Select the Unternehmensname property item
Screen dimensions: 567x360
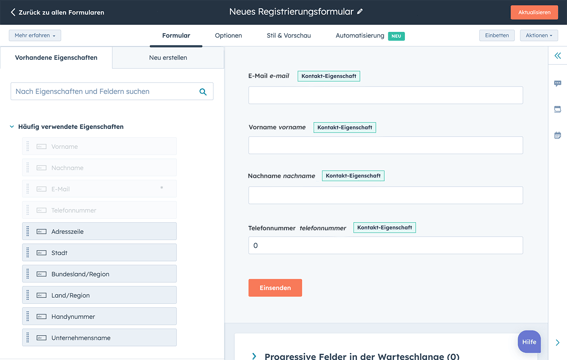tap(99, 338)
